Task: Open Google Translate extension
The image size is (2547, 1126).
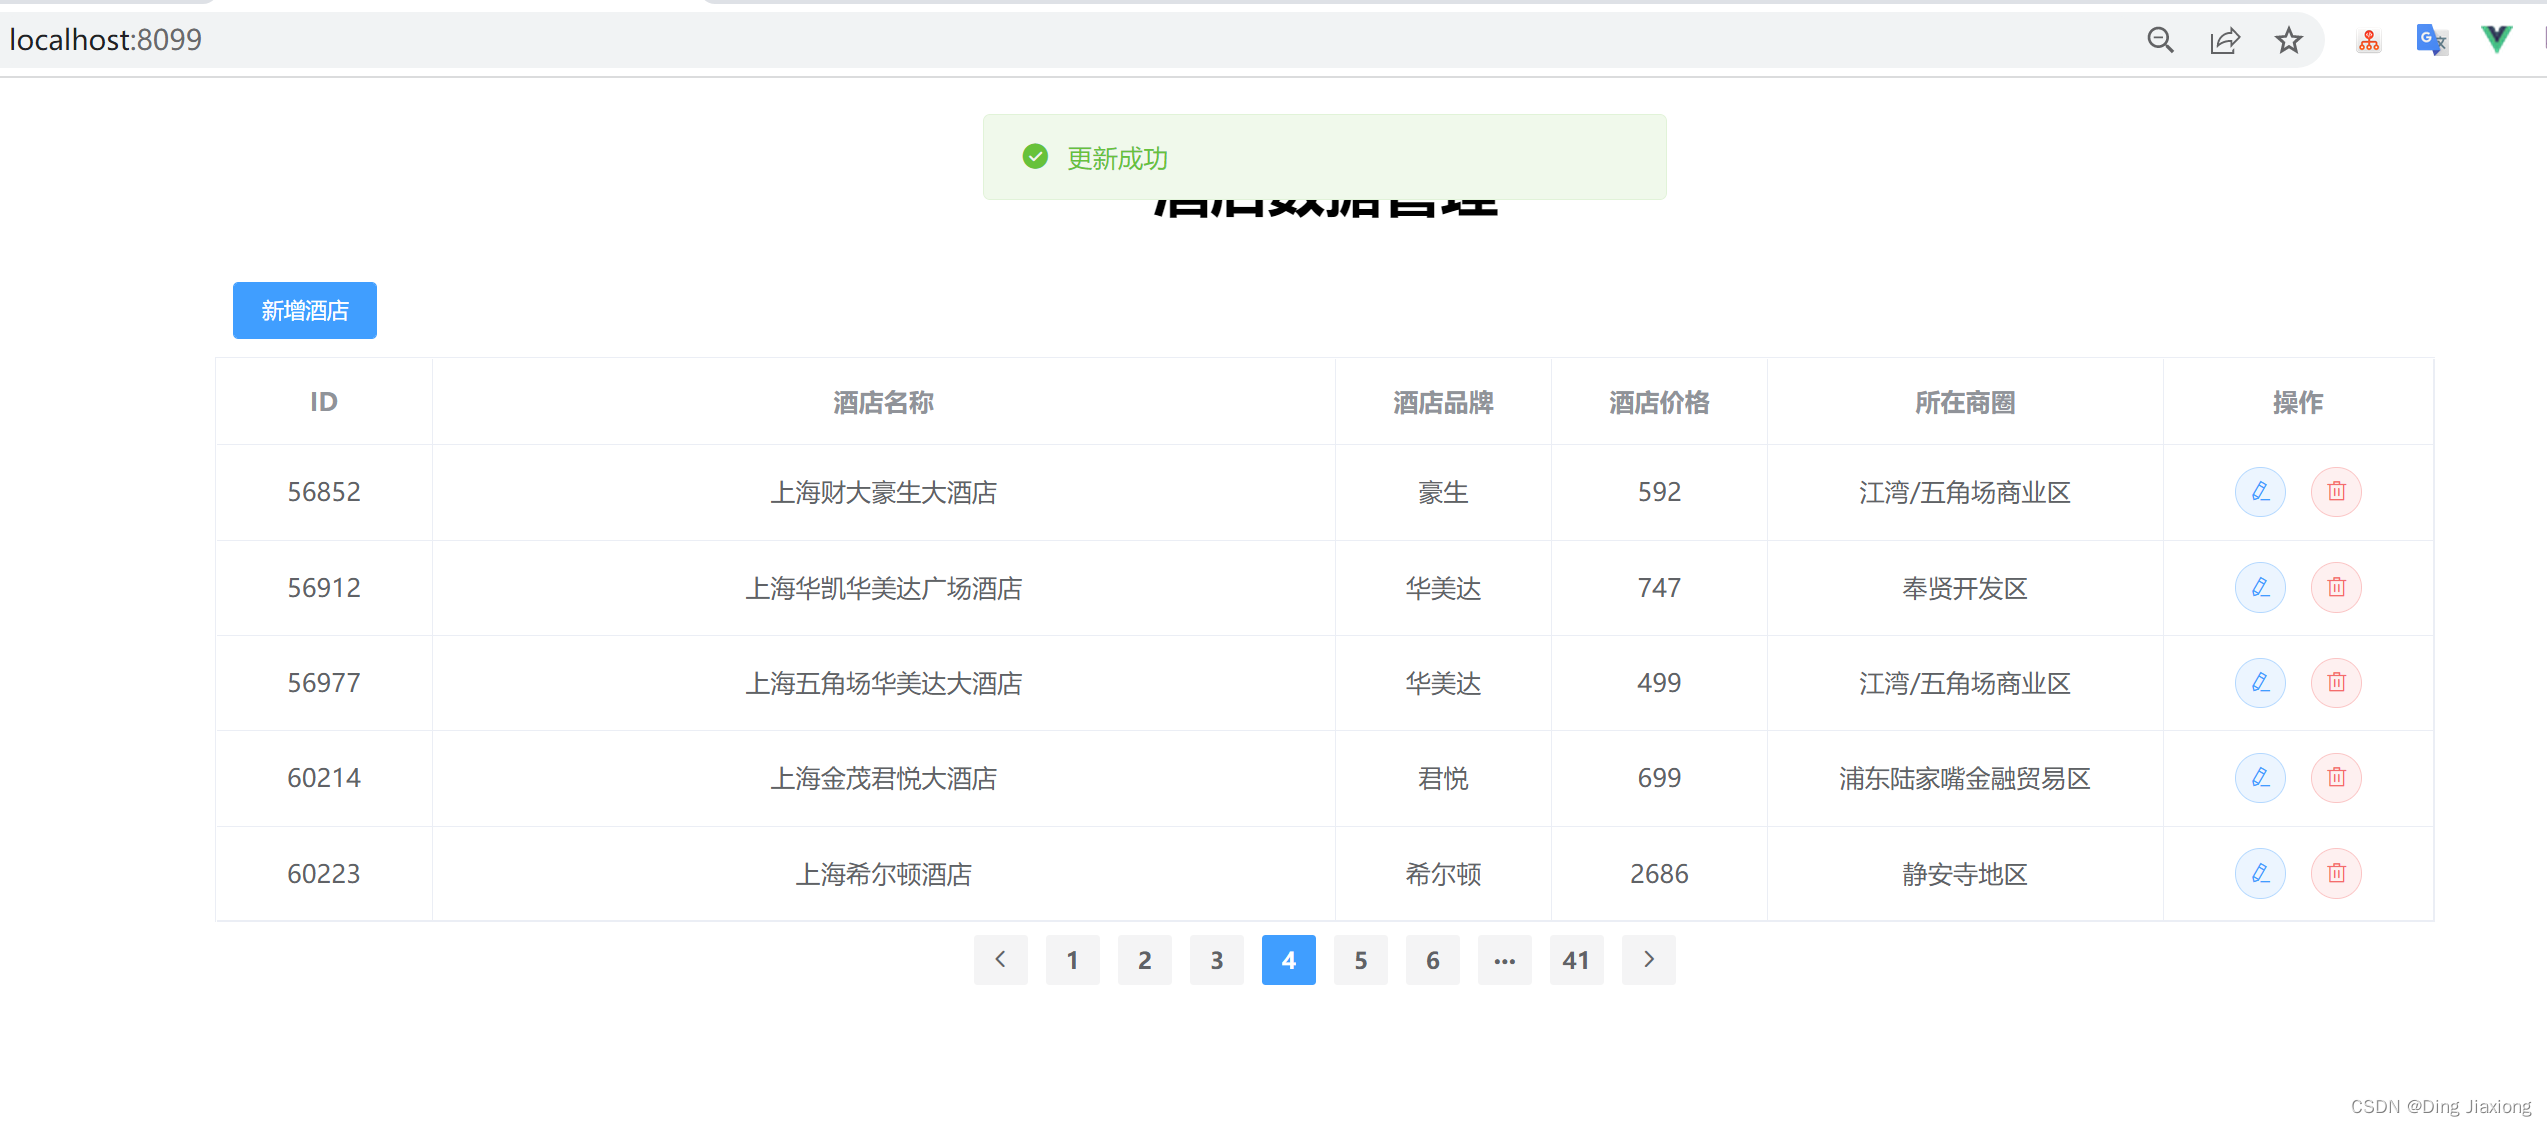Action: tap(2431, 40)
